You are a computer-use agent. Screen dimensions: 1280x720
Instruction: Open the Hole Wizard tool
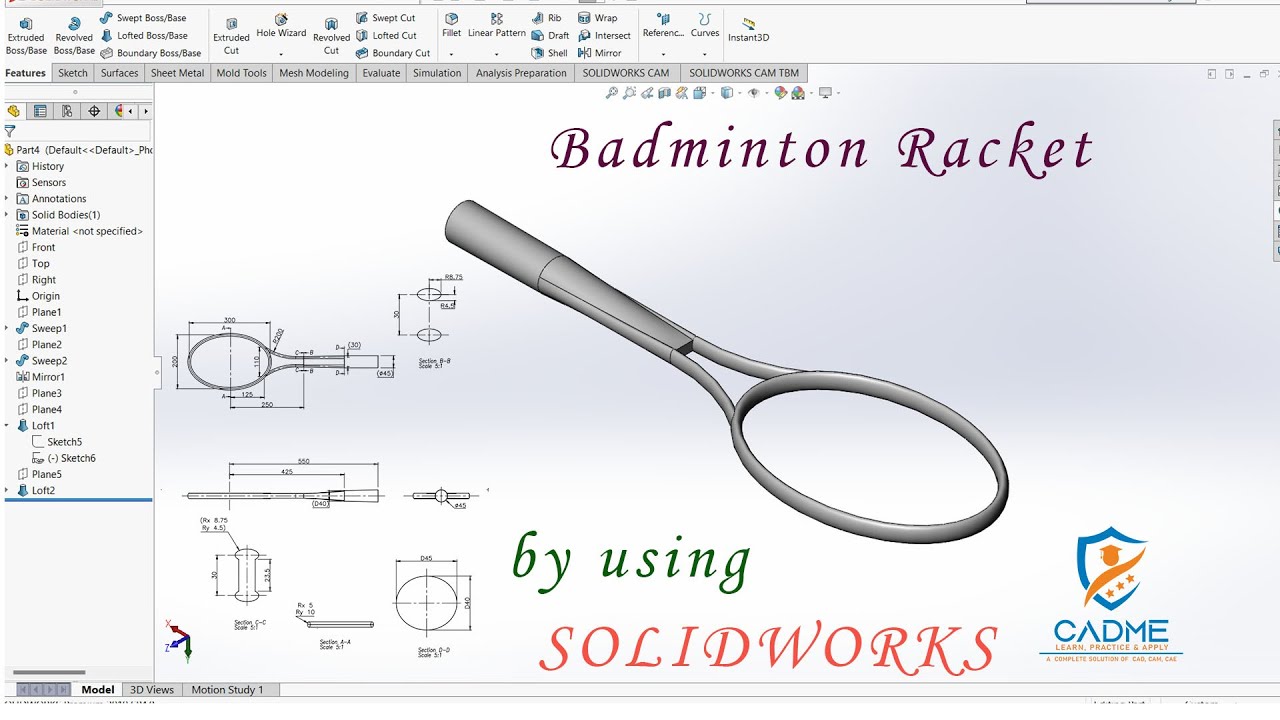281,26
